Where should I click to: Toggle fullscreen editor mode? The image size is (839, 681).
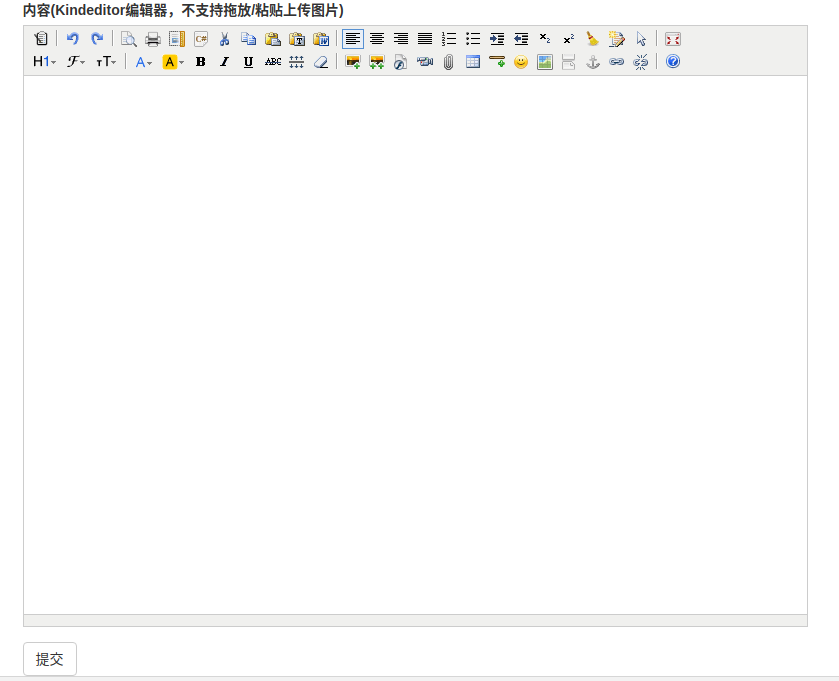coord(673,39)
